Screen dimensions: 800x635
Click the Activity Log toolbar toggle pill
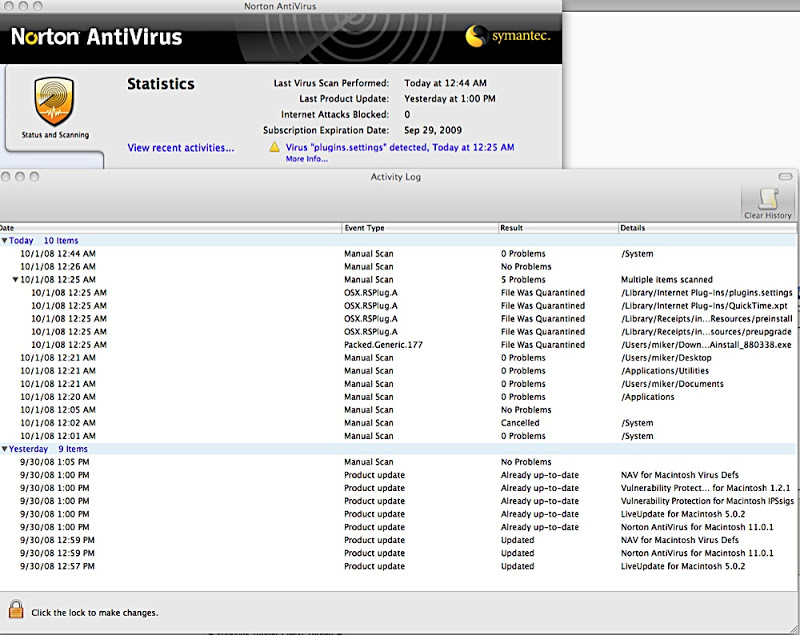tap(785, 176)
